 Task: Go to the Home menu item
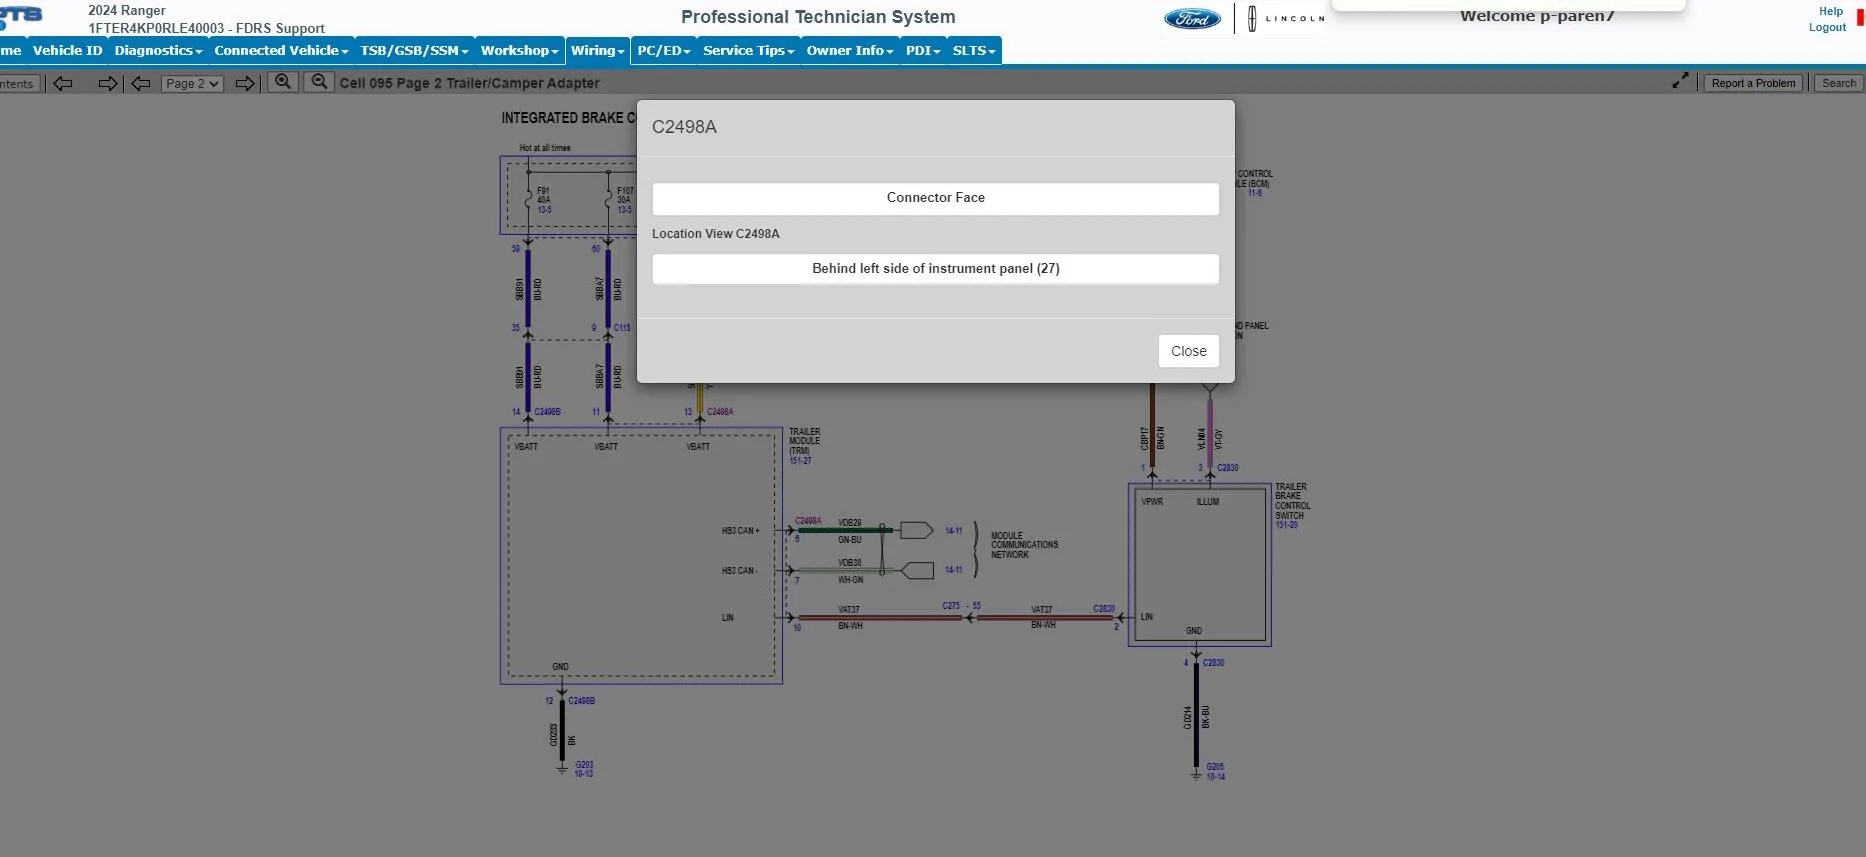pyautogui.click(x=11, y=50)
